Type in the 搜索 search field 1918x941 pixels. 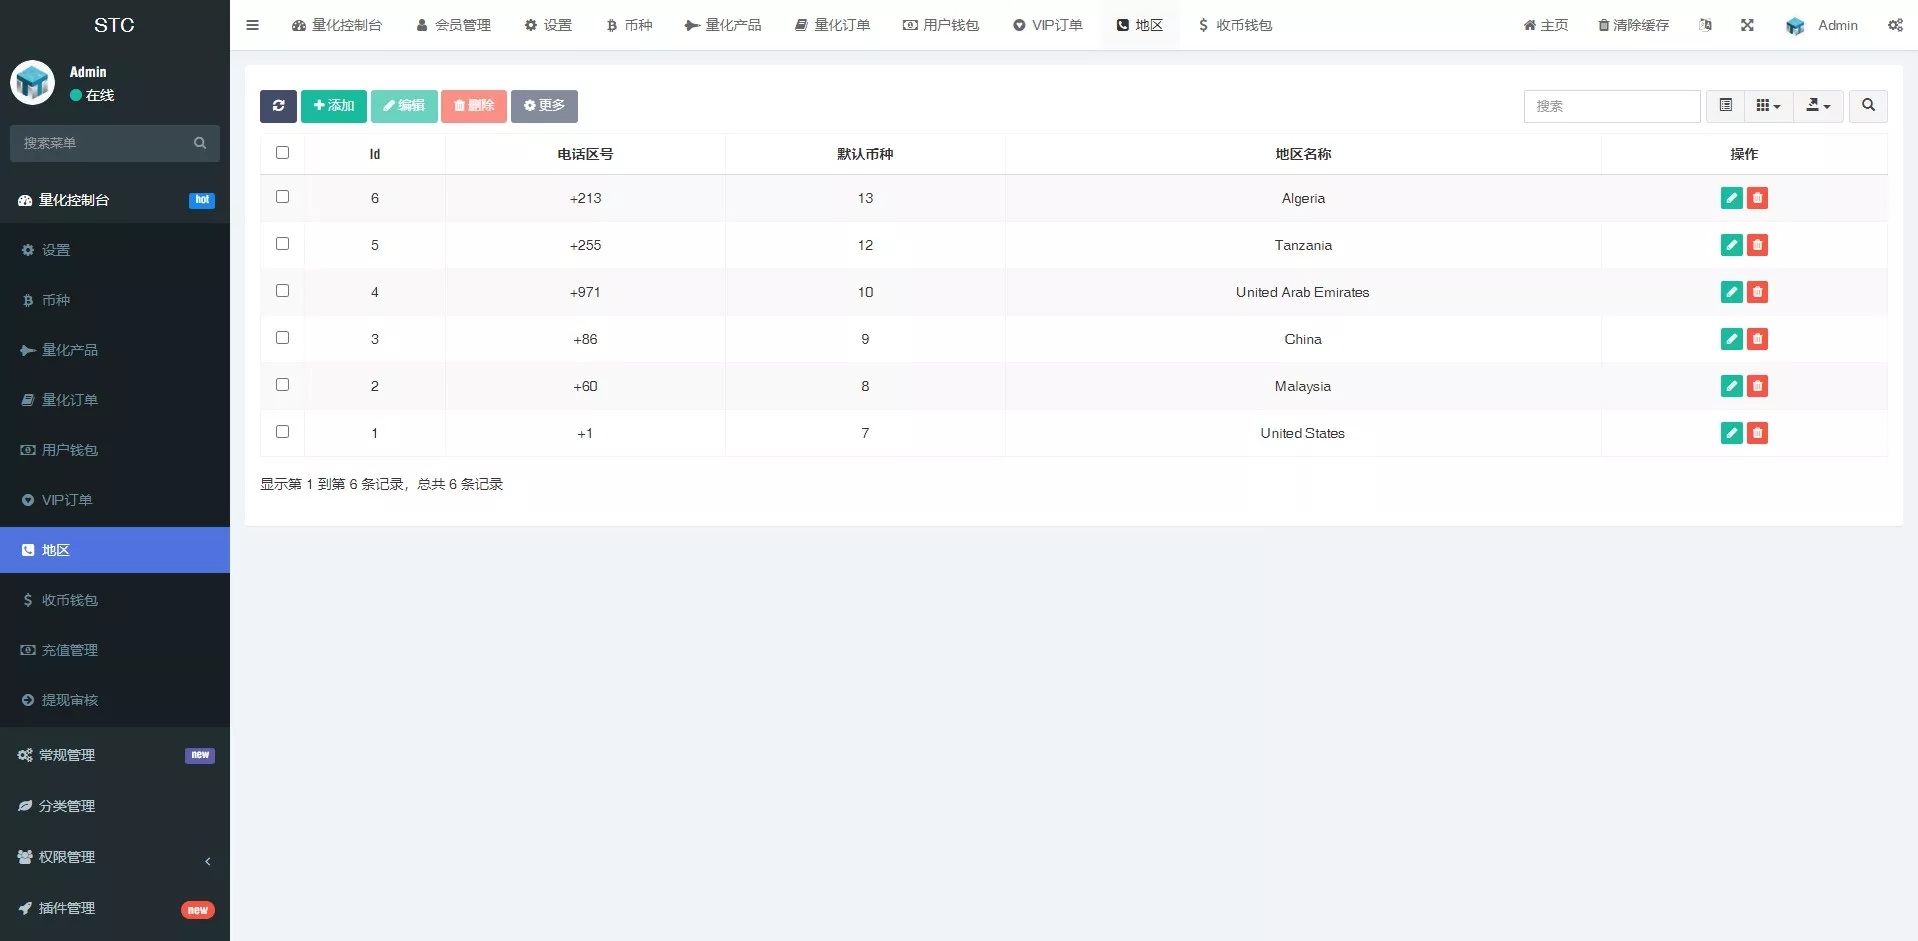coord(1612,106)
